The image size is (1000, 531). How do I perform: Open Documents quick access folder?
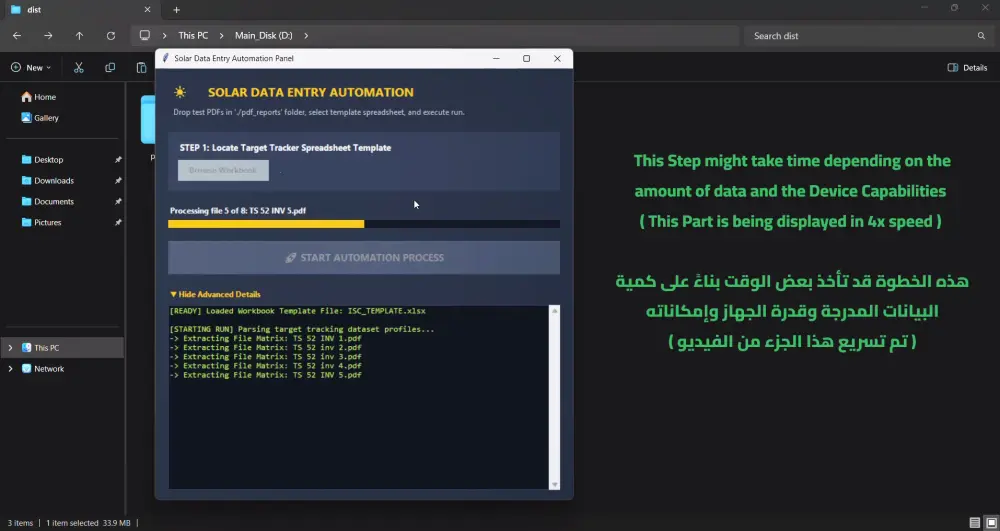tap(47, 202)
